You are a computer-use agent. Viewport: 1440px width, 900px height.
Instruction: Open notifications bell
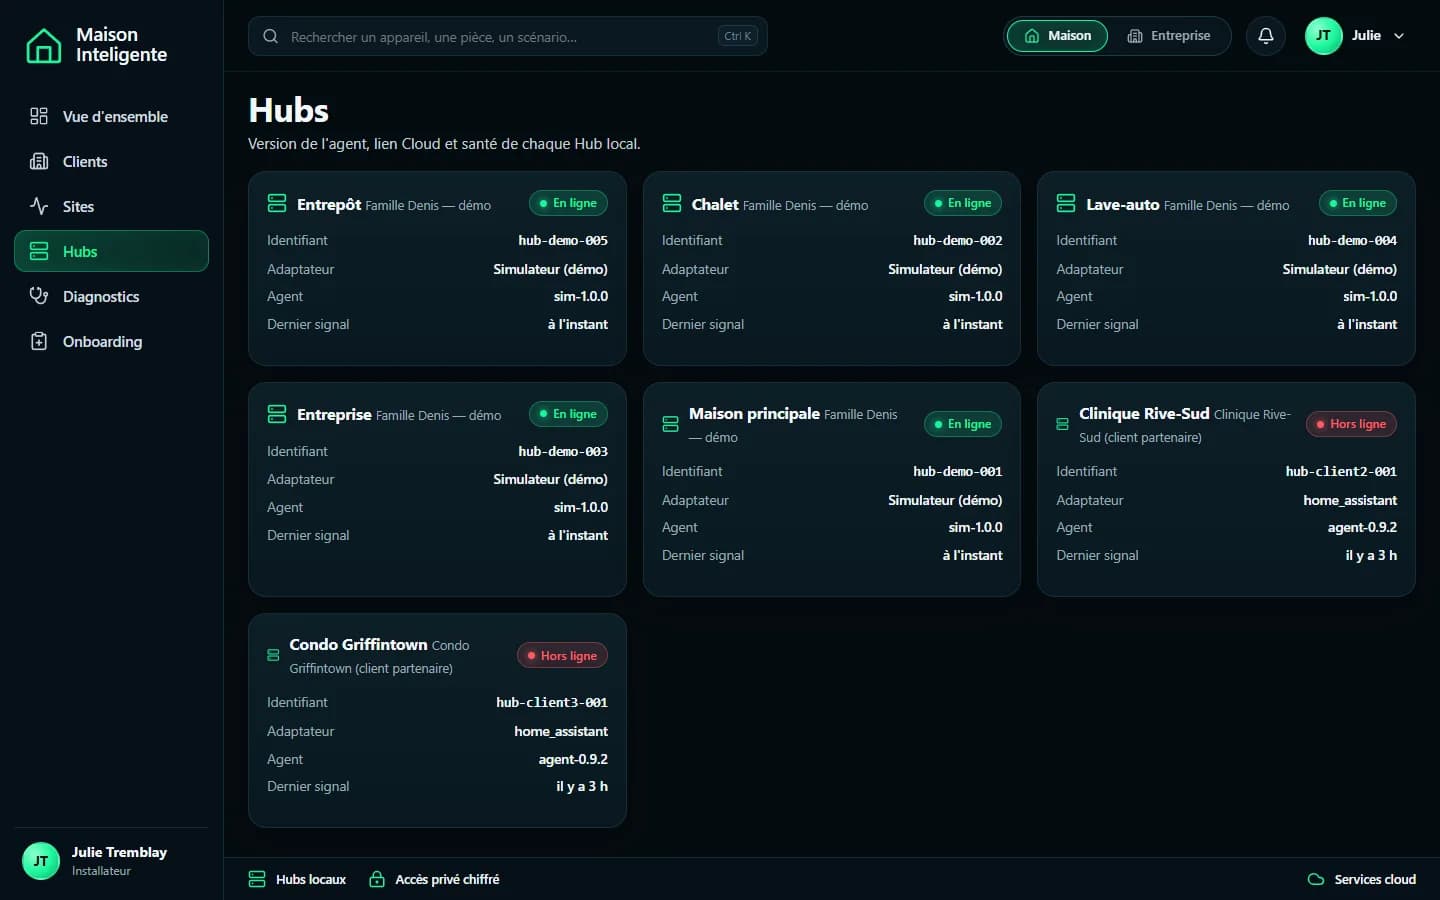tap(1265, 36)
